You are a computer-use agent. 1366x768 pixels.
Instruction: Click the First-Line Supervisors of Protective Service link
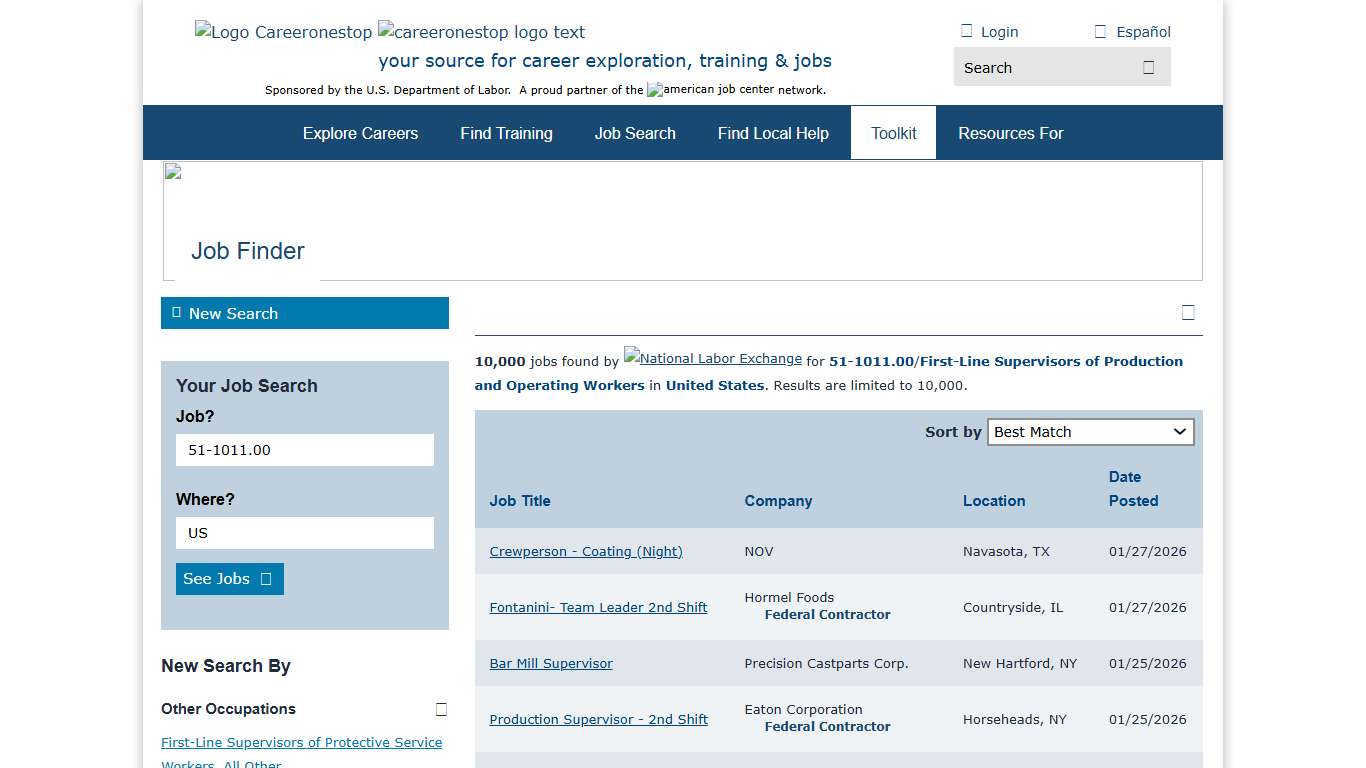pos(302,743)
